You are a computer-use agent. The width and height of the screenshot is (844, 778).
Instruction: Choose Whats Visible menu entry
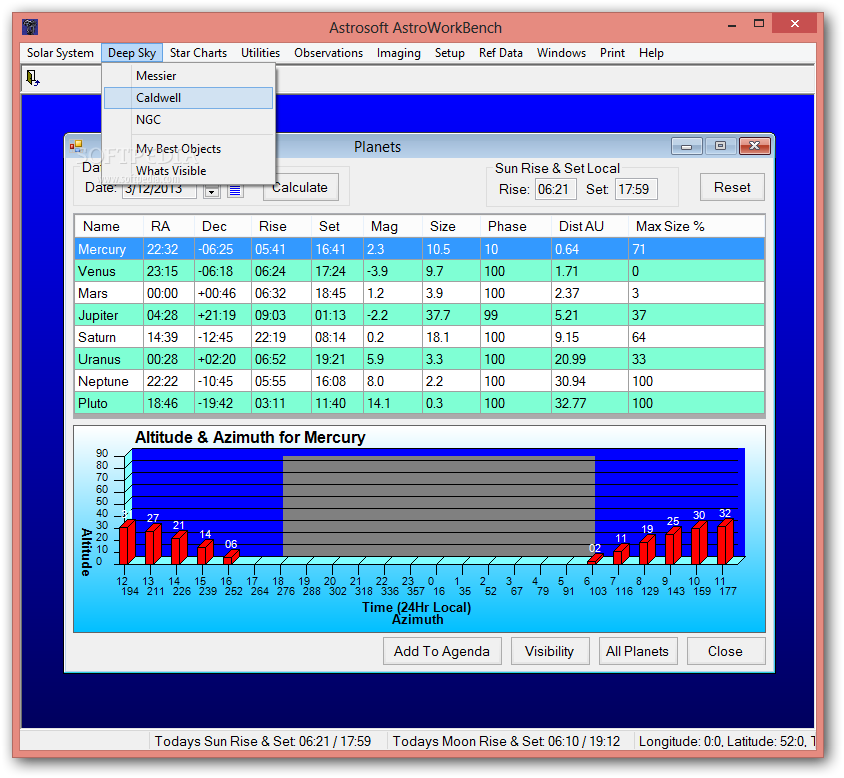(188, 171)
